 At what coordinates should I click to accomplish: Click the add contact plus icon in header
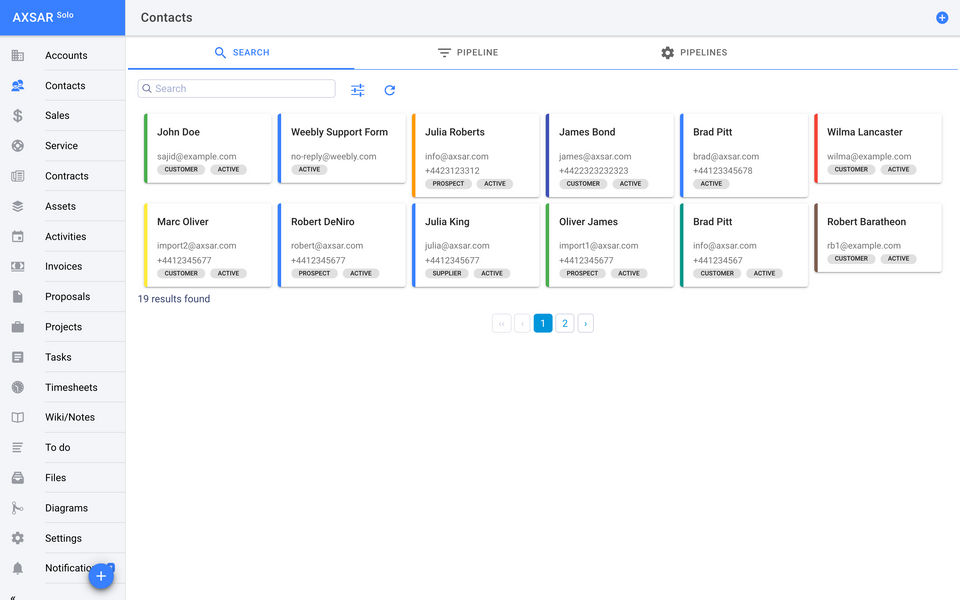point(942,18)
